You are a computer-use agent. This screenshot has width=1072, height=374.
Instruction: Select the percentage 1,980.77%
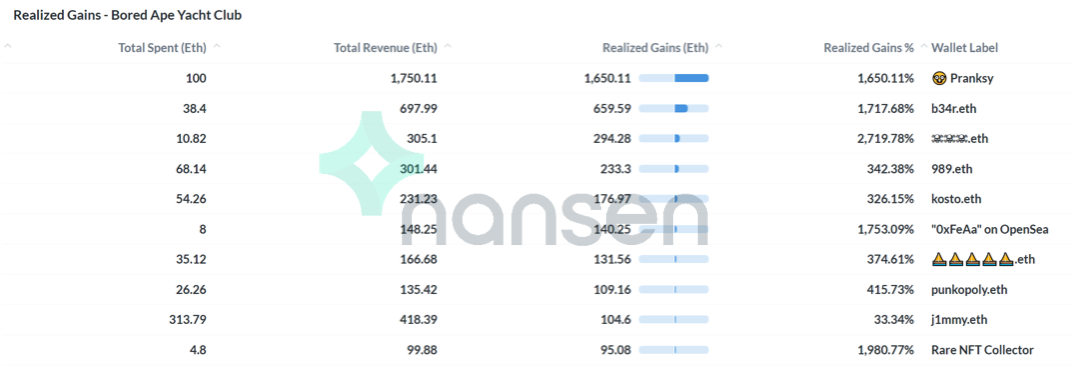885,350
